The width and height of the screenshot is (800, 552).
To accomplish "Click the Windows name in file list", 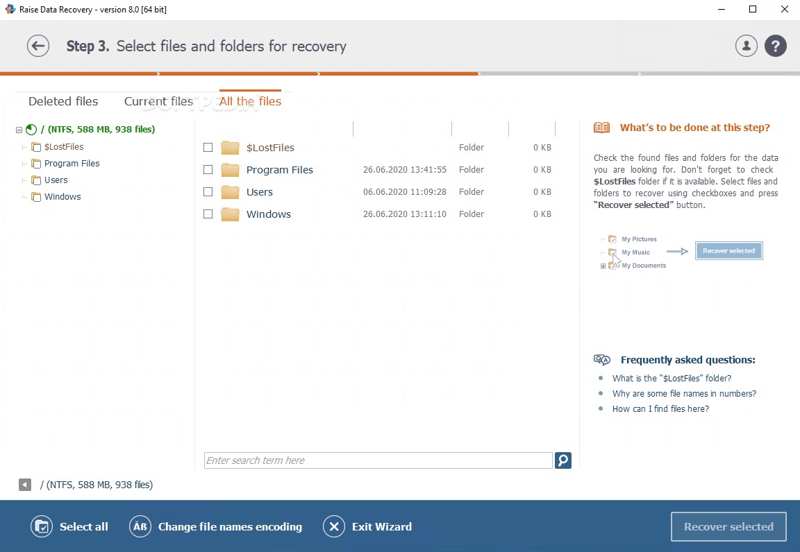I will [268, 214].
